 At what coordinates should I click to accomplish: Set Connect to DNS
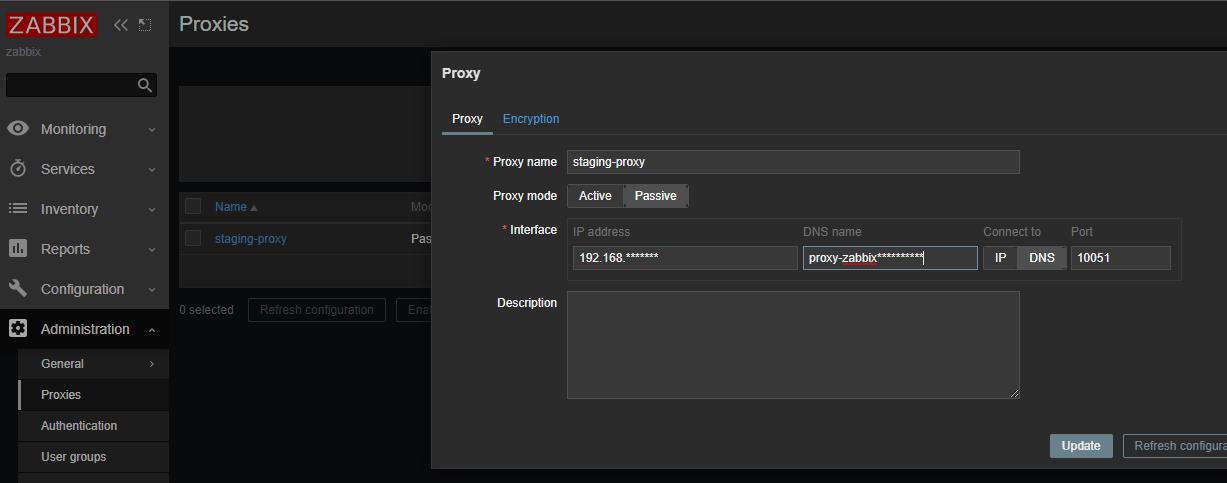pyautogui.click(x=1042, y=258)
